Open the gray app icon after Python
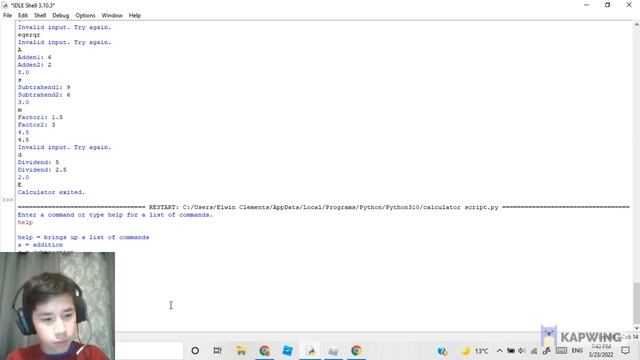 click(333, 351)
